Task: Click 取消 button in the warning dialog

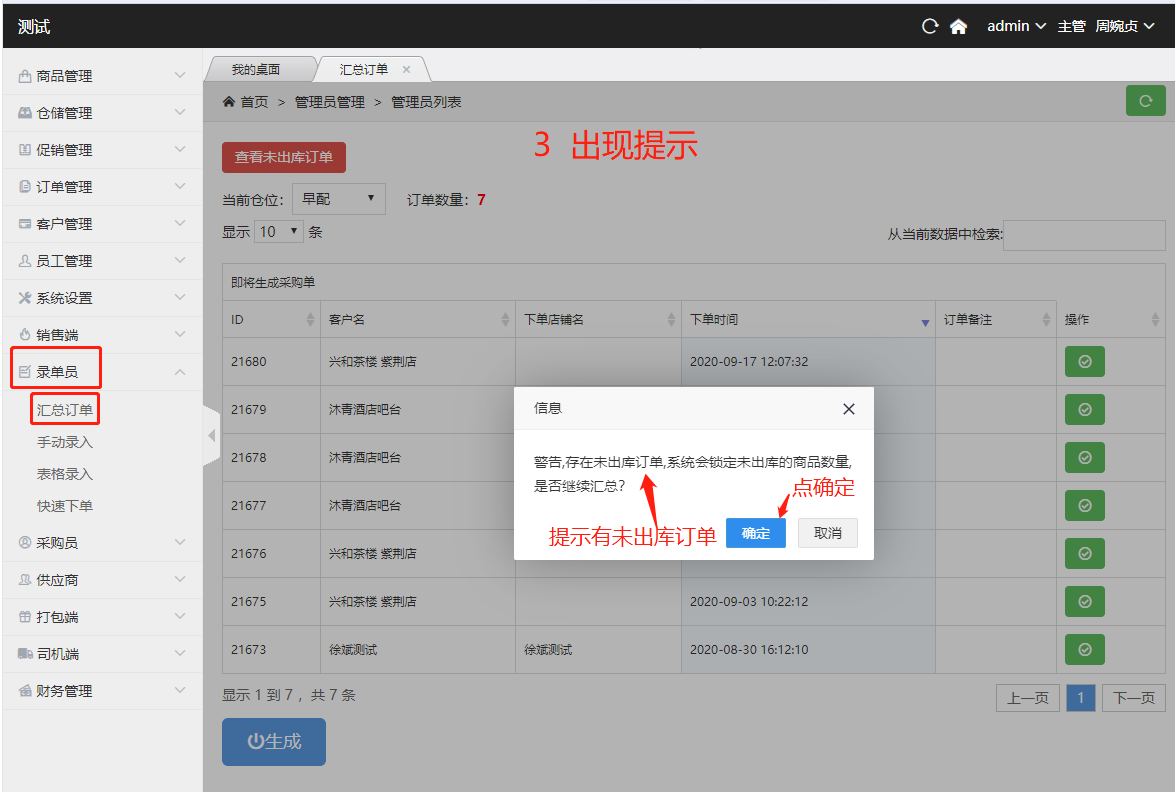Action: click(x=827, y=533)
